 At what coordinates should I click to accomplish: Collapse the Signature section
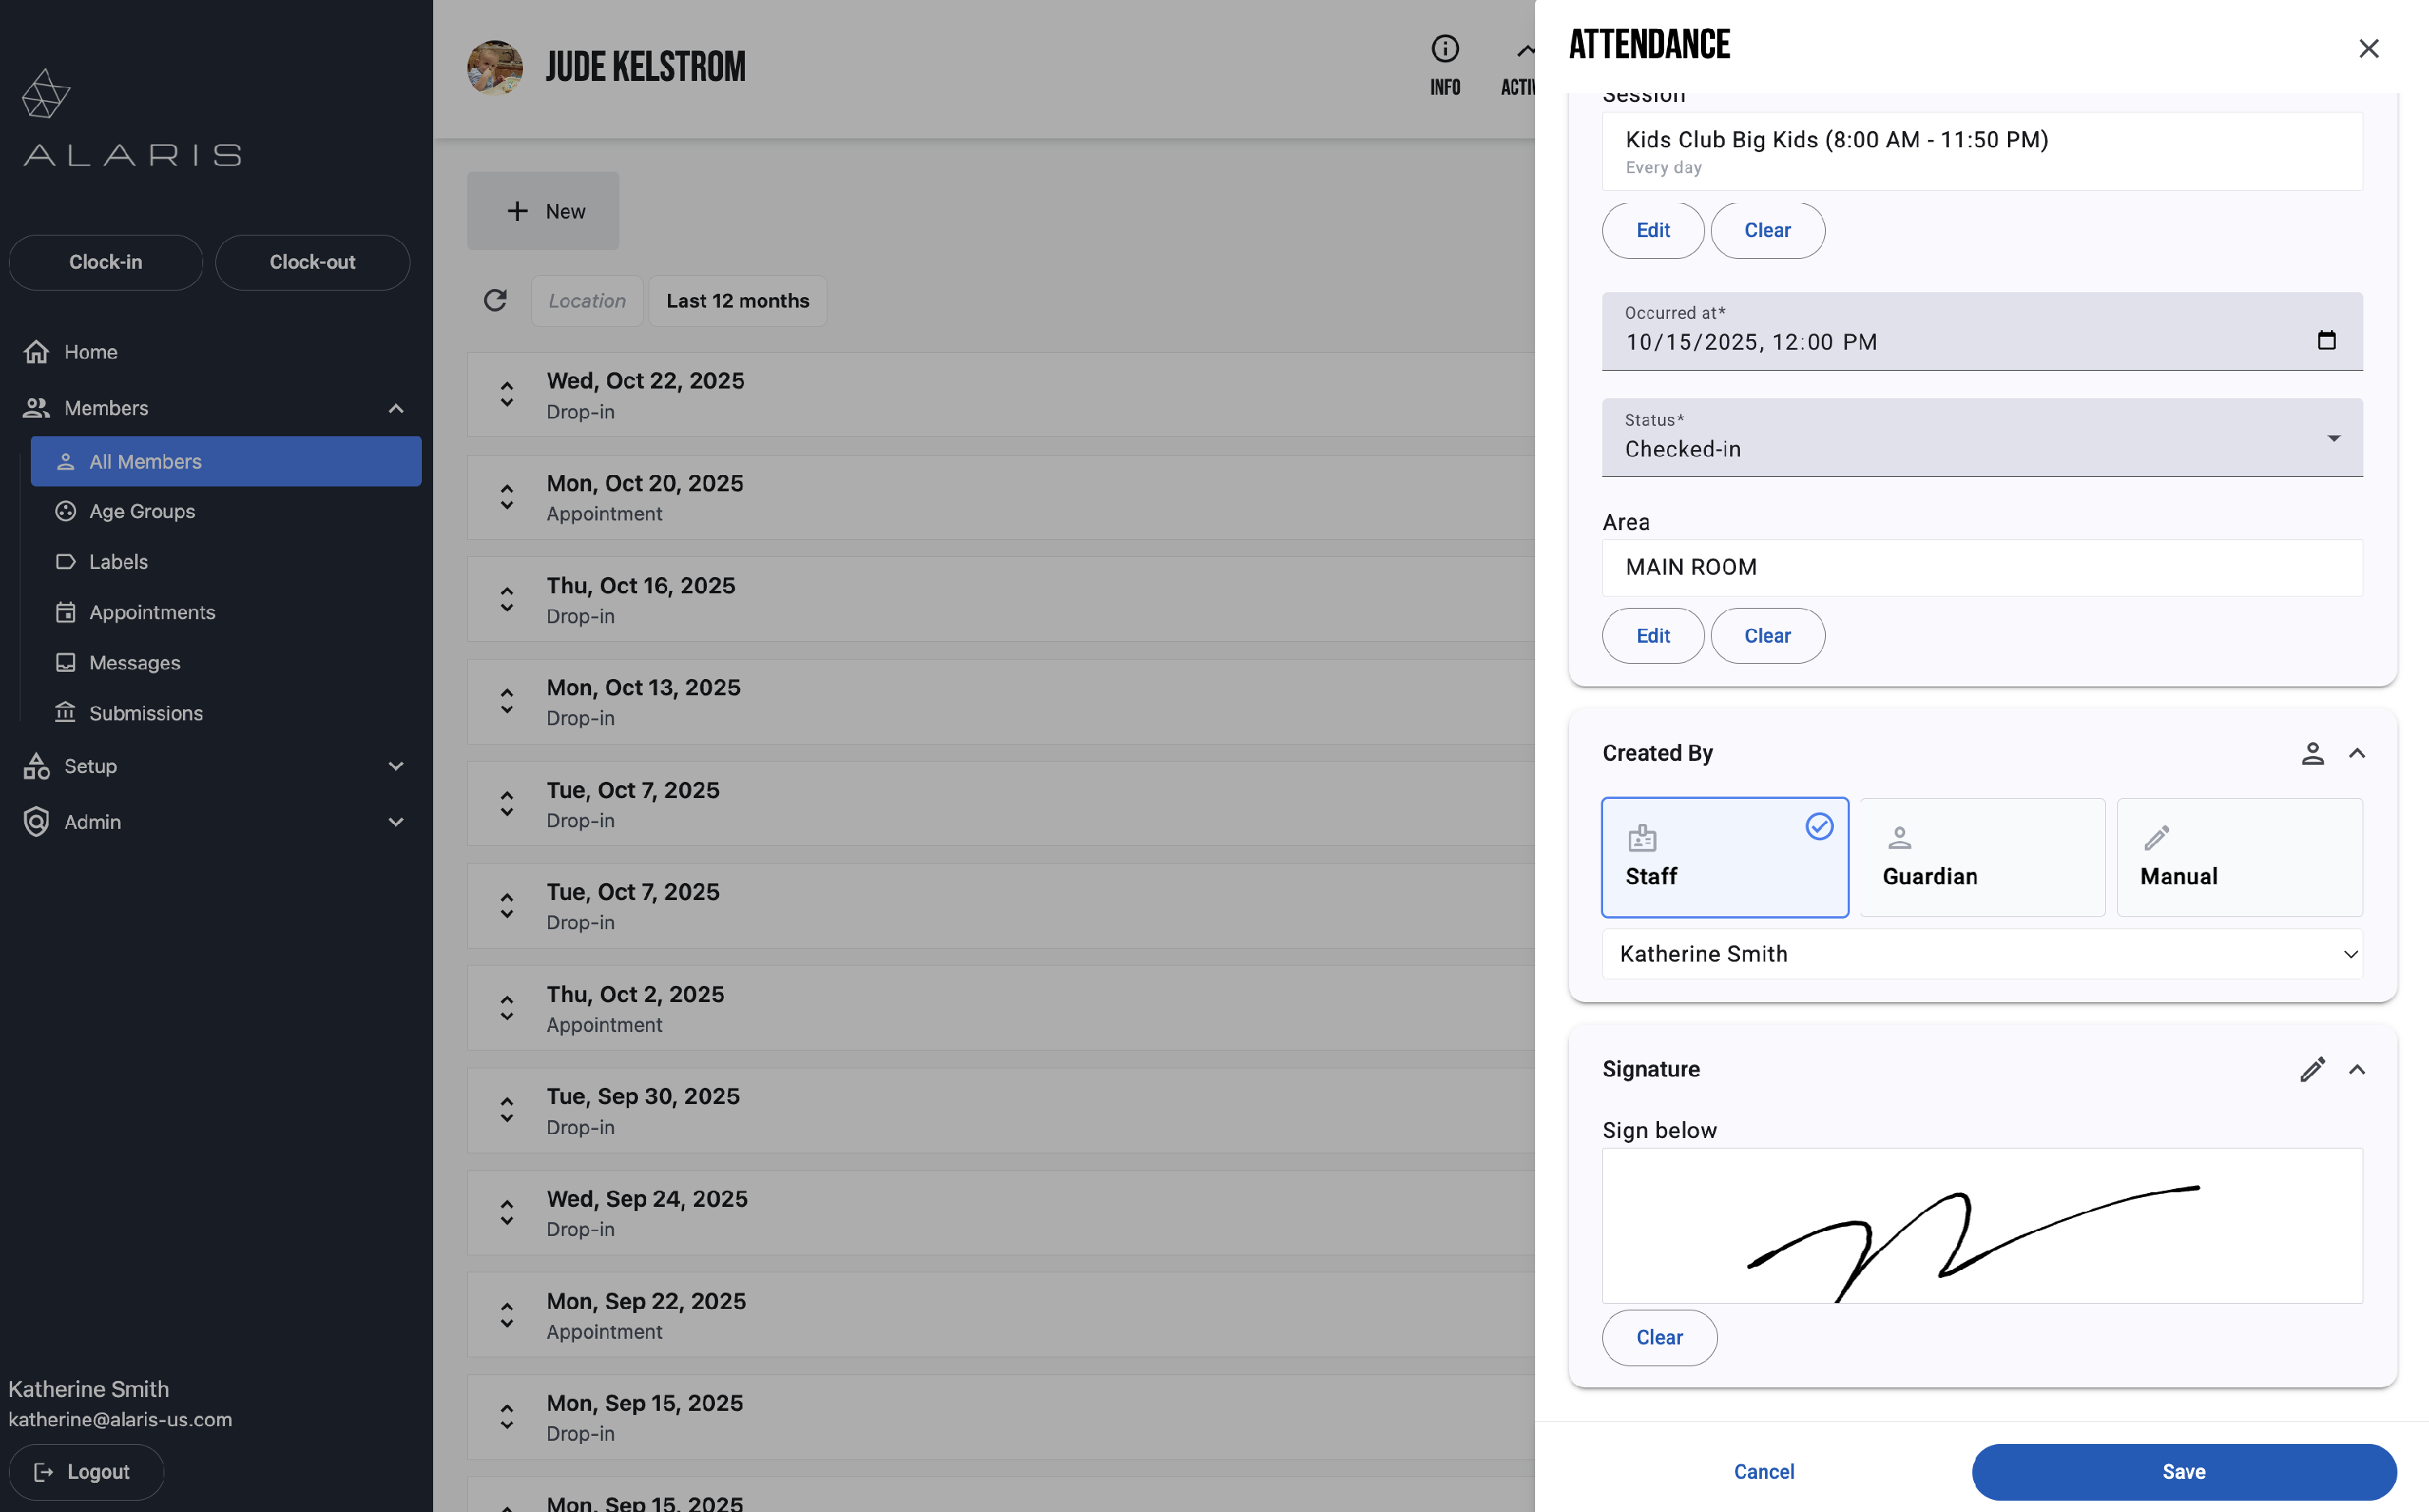tap(2357, 1069)
